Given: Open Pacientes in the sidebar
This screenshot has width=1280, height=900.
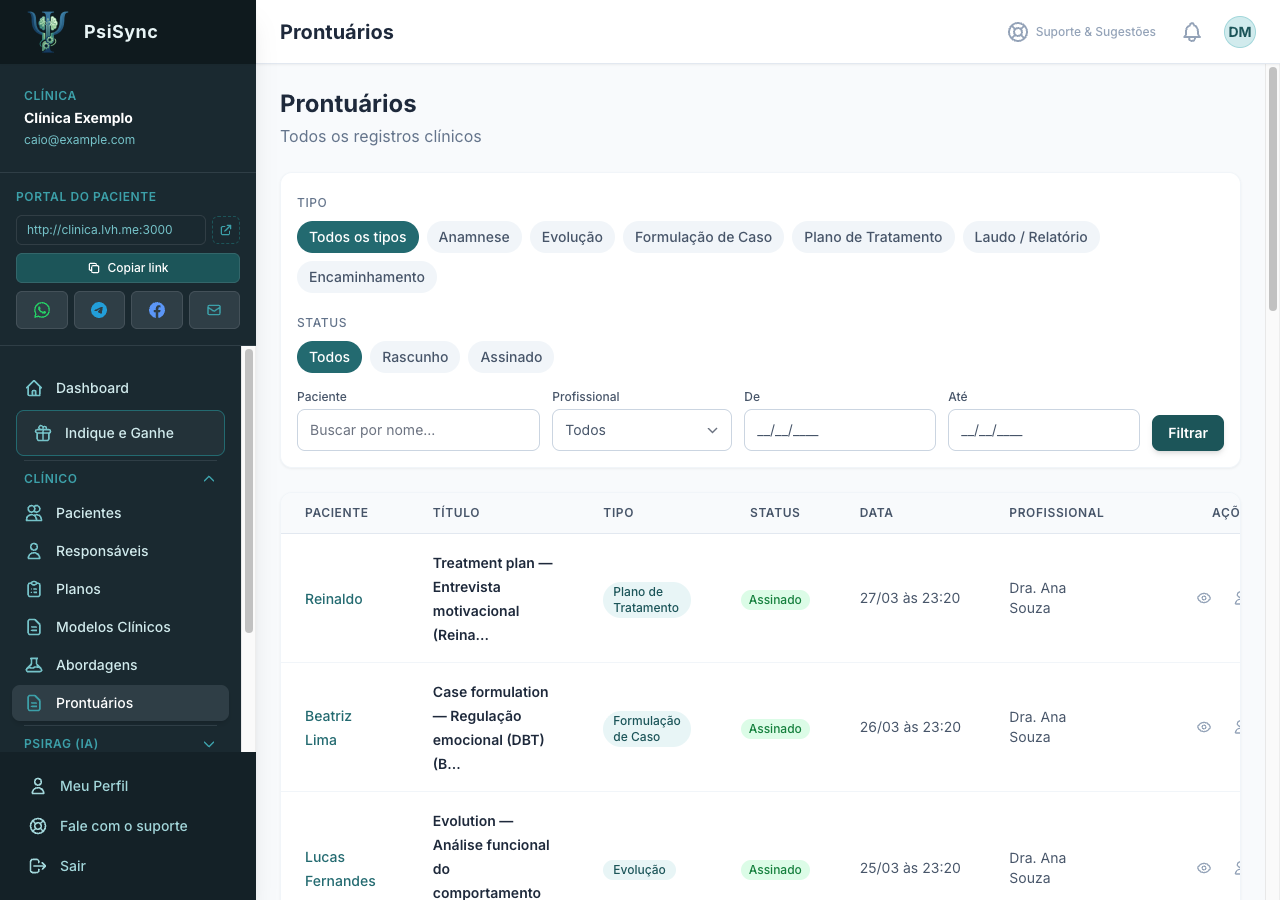Looking at the screenshot, I should pyautogui.click(x=120, y=513).
